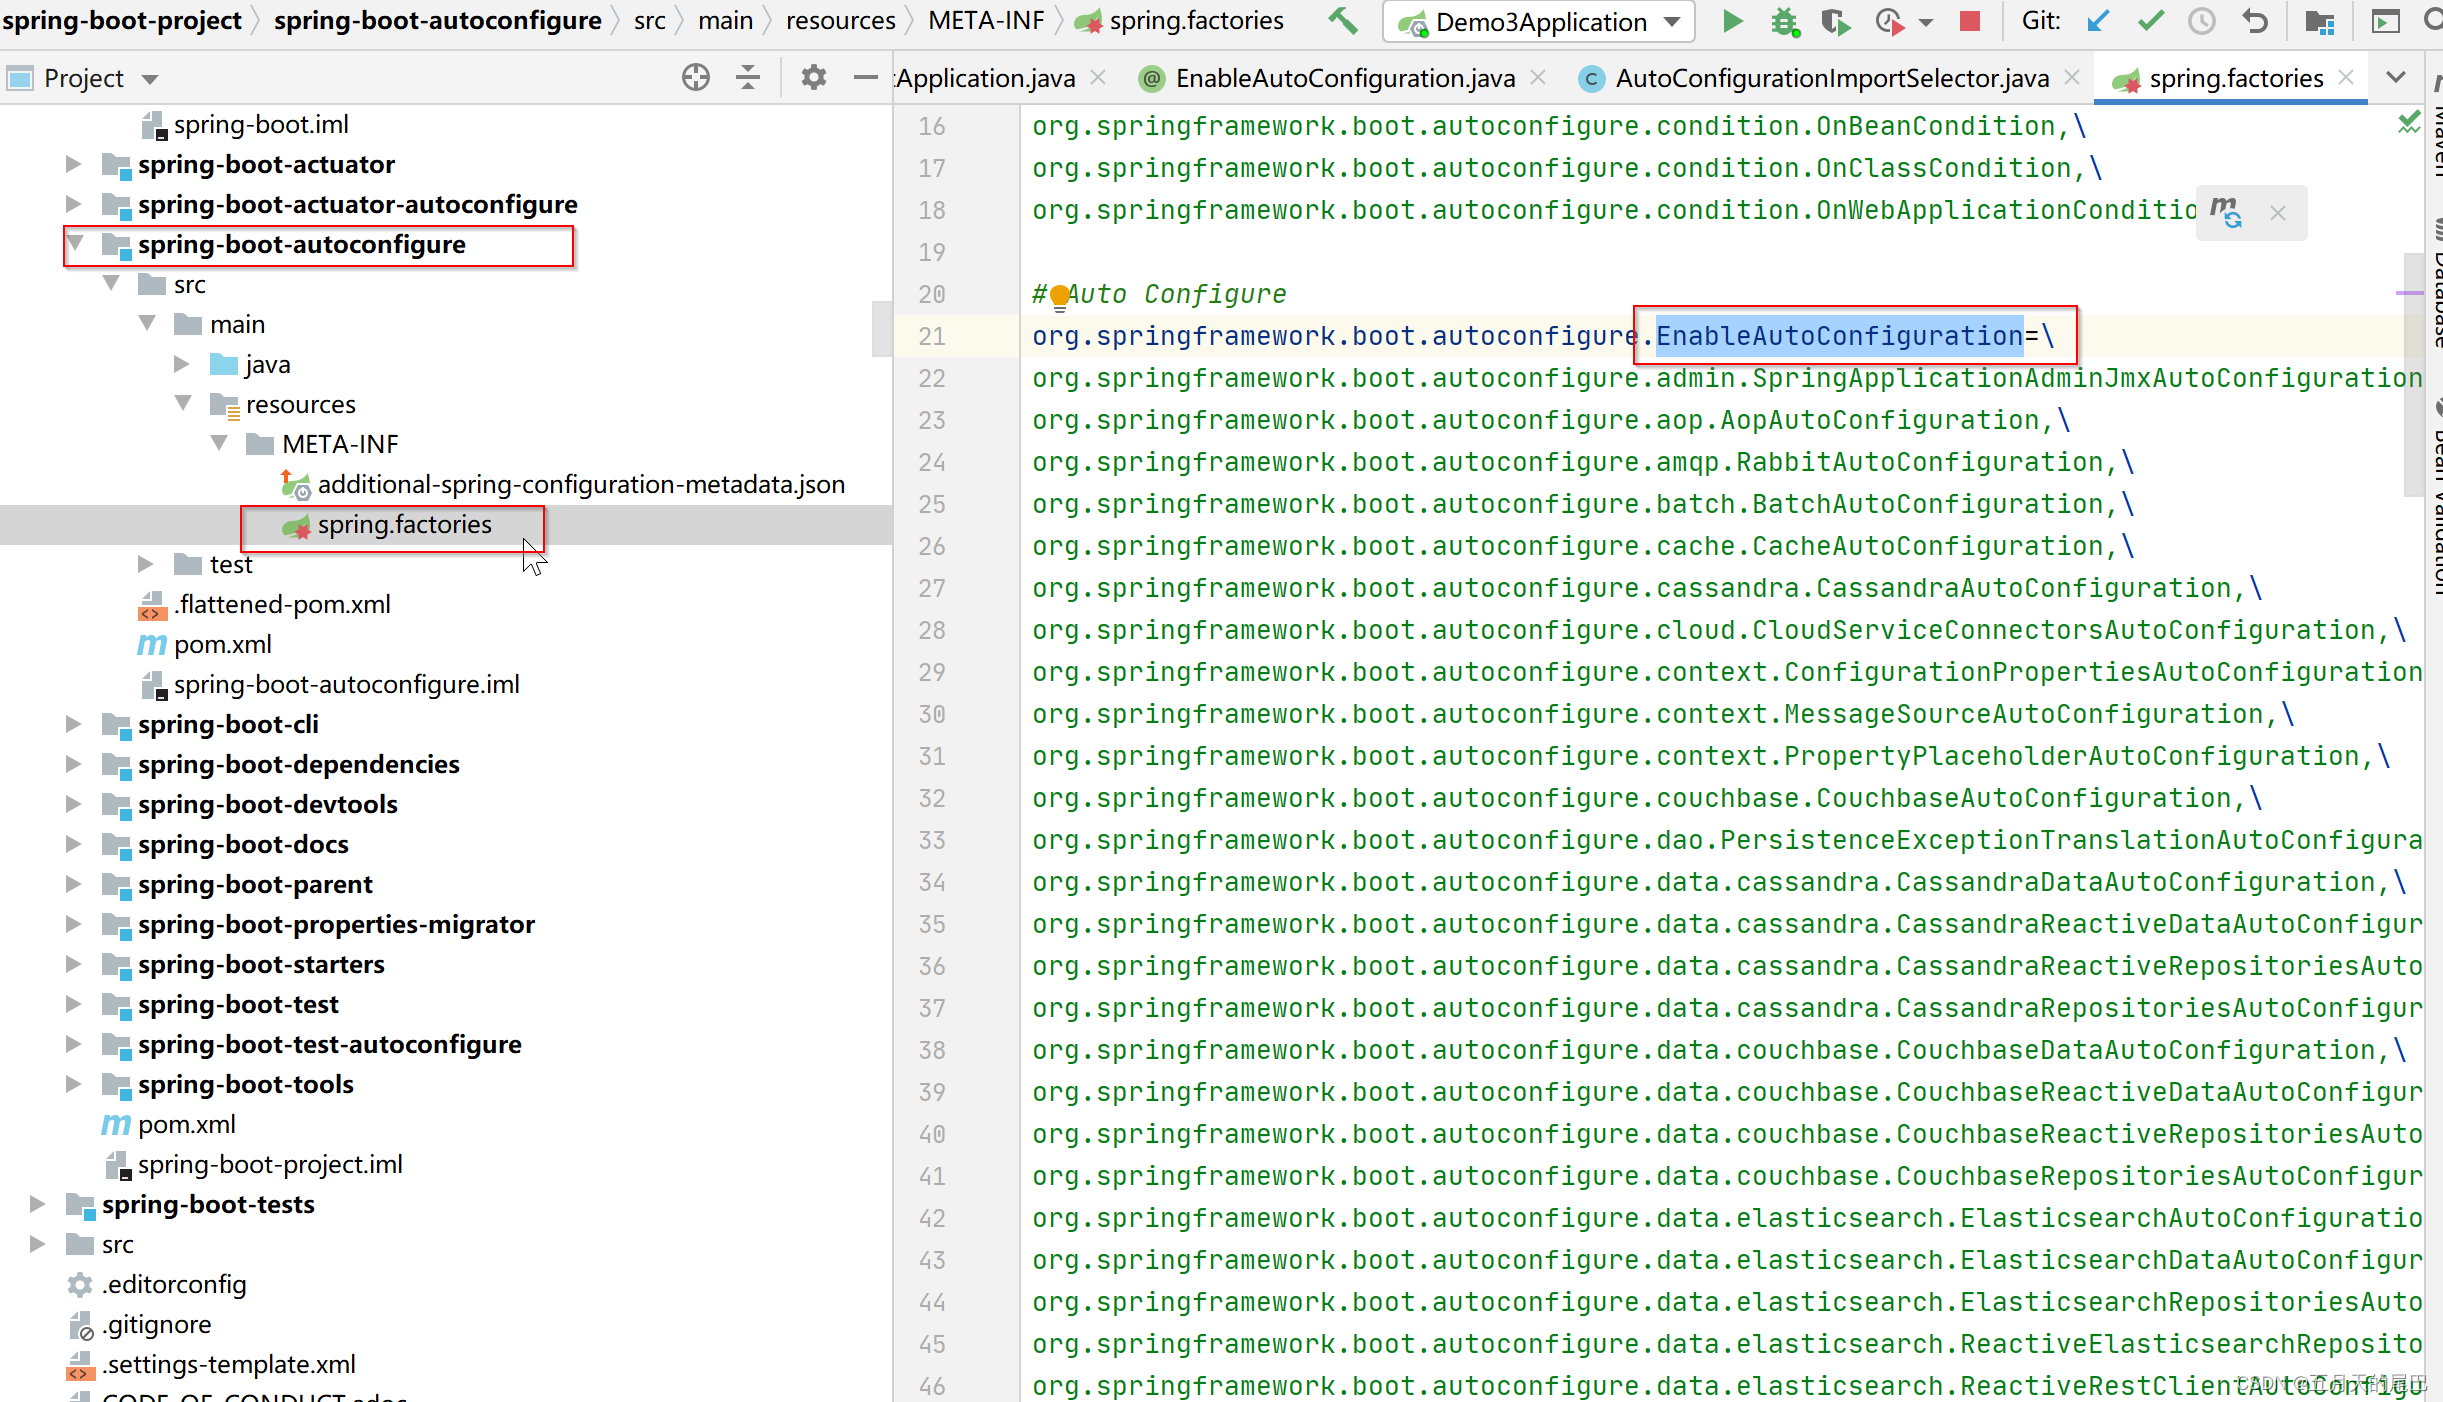Close the EnableAutoConfiguration.java tab

tap(1538, 78)
